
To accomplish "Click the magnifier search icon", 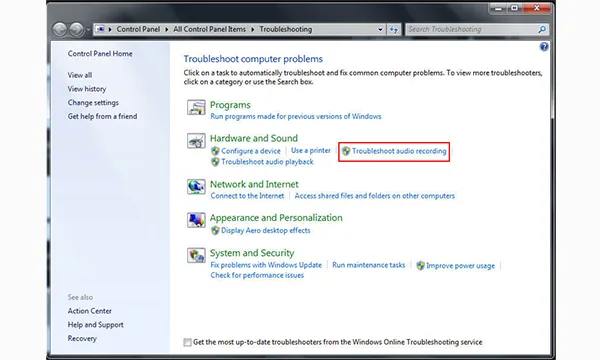I will (x=542, y=29).
